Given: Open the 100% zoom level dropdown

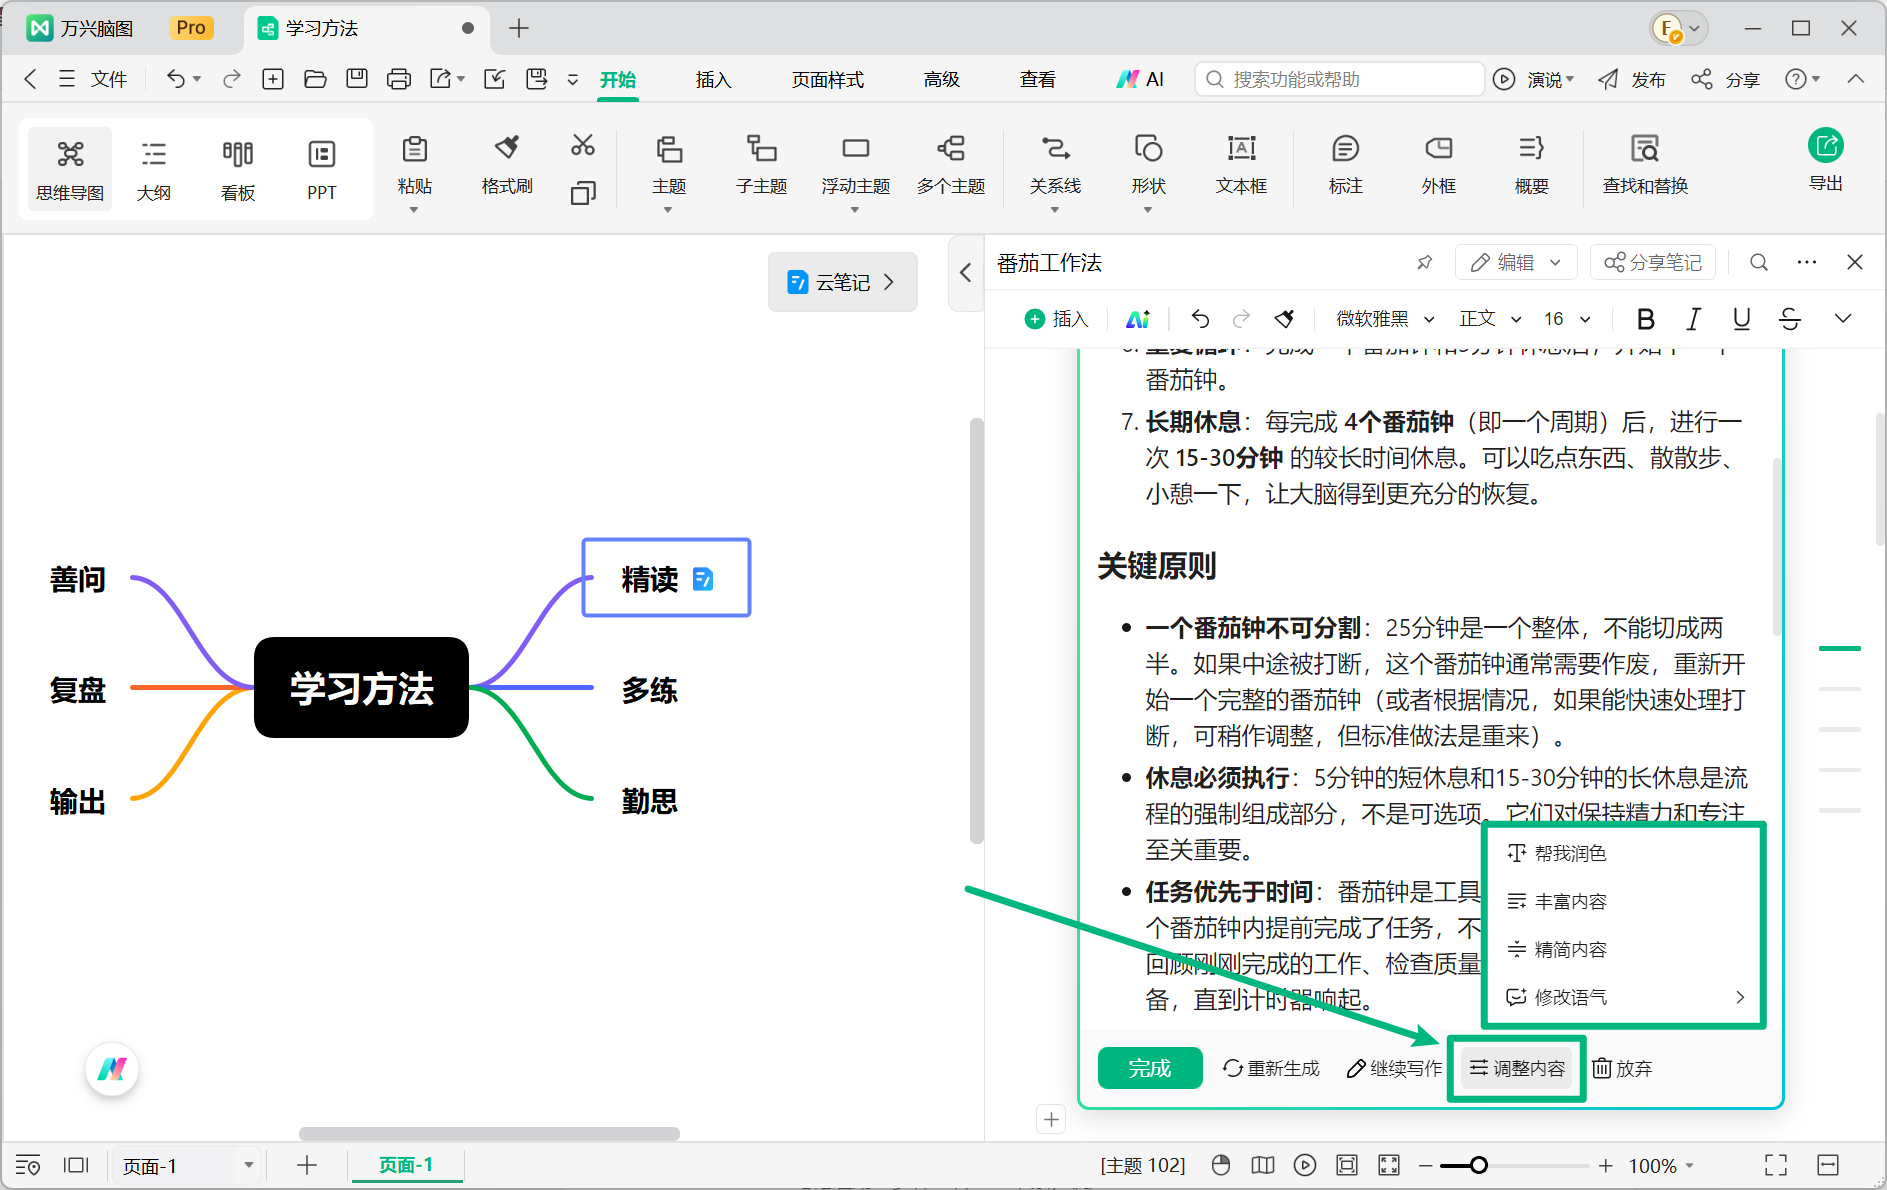Looking at the screenshot, I should [1662, 1166].
